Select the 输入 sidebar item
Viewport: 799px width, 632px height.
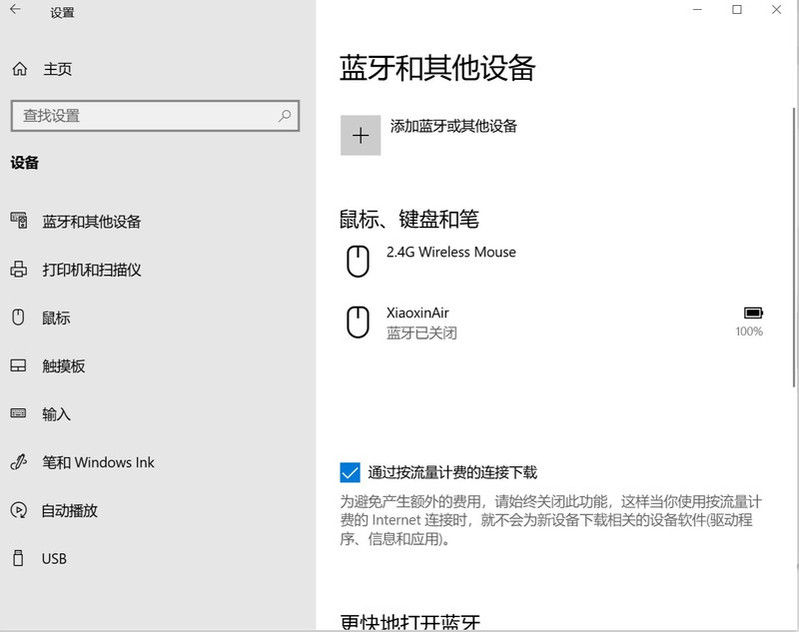click(x=56, y=414)
